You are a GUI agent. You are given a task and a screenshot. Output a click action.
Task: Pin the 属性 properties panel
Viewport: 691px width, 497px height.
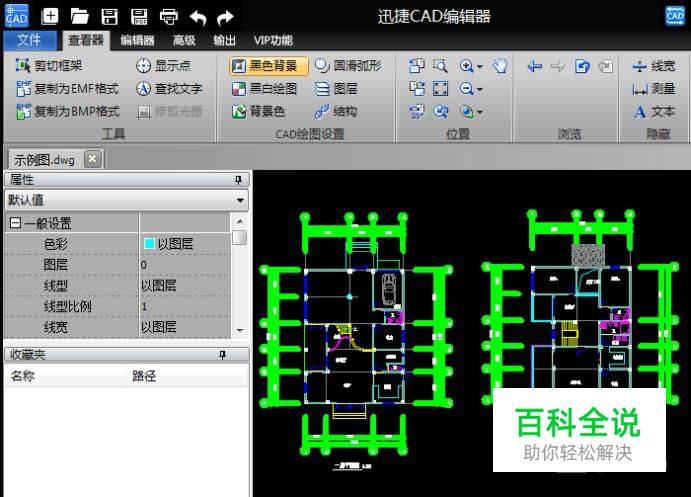point(238,180)
